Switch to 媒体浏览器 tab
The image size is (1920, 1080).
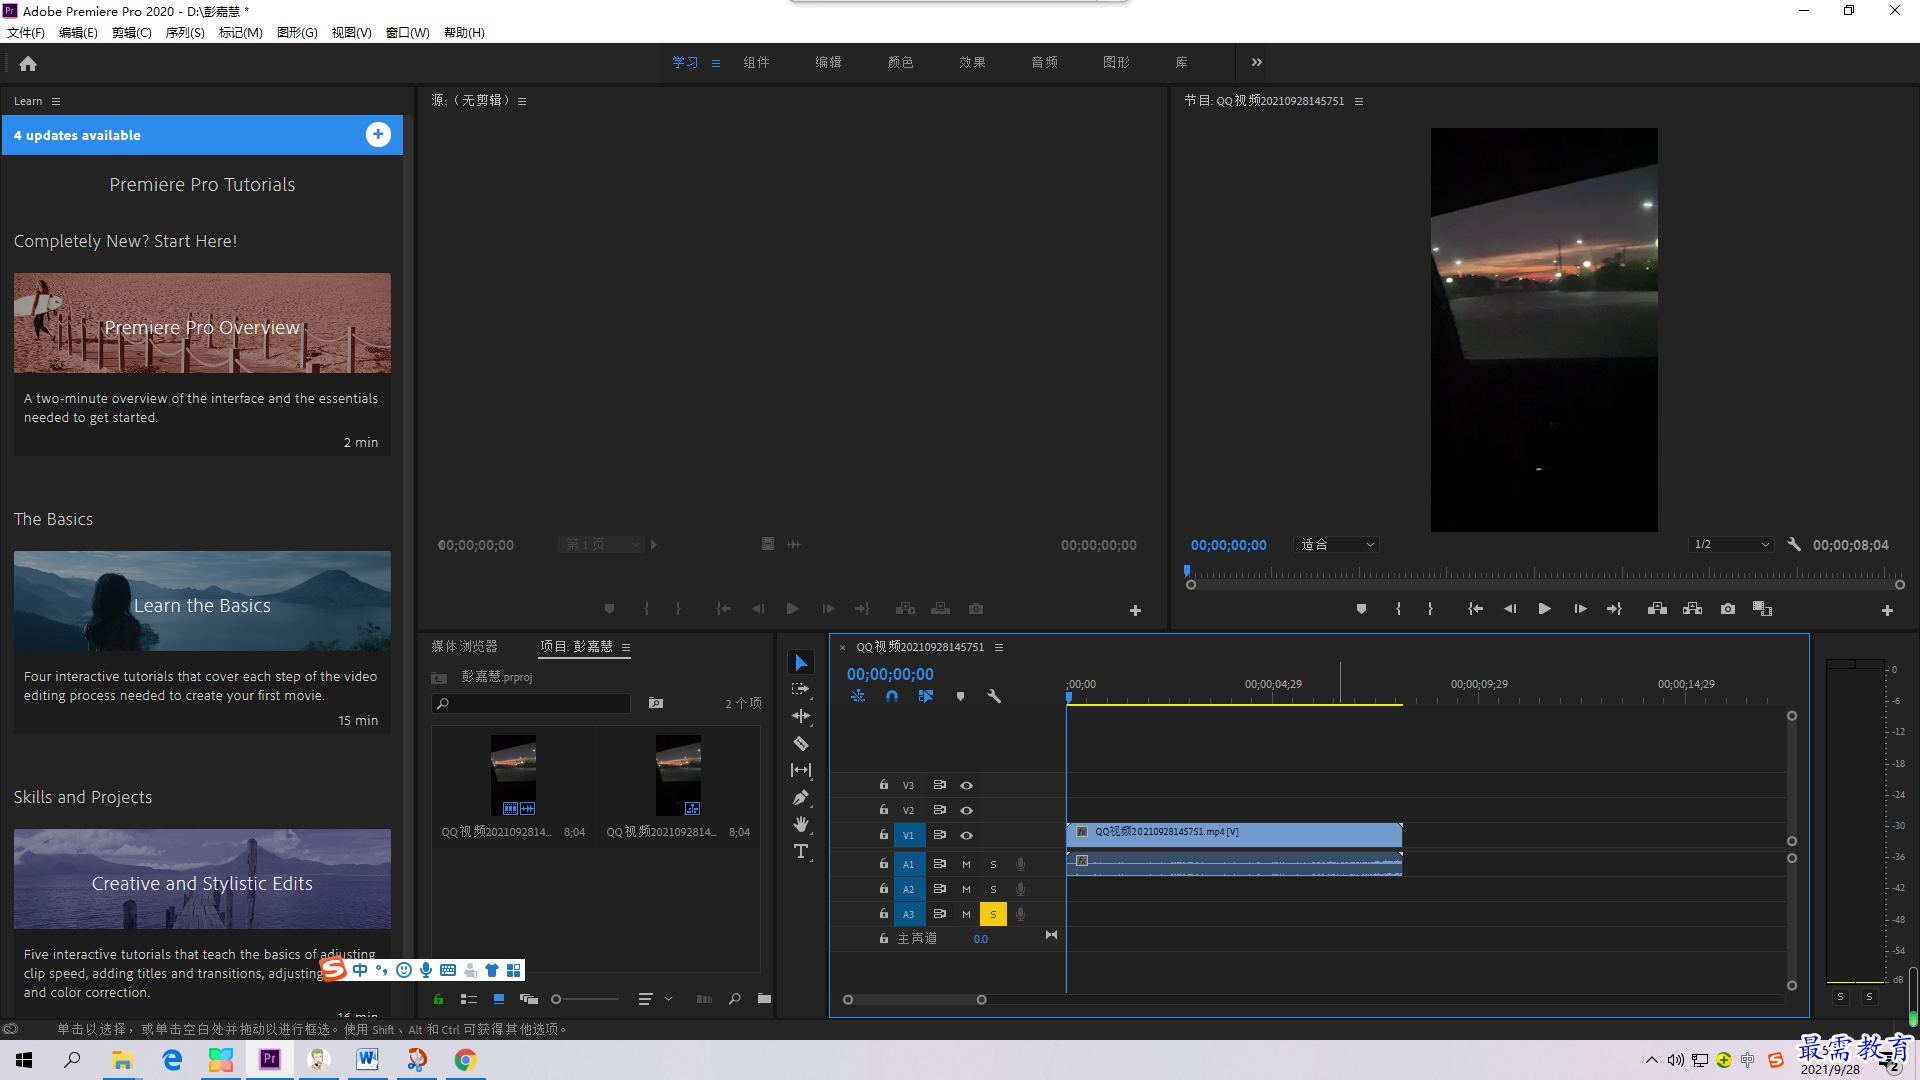464,646
